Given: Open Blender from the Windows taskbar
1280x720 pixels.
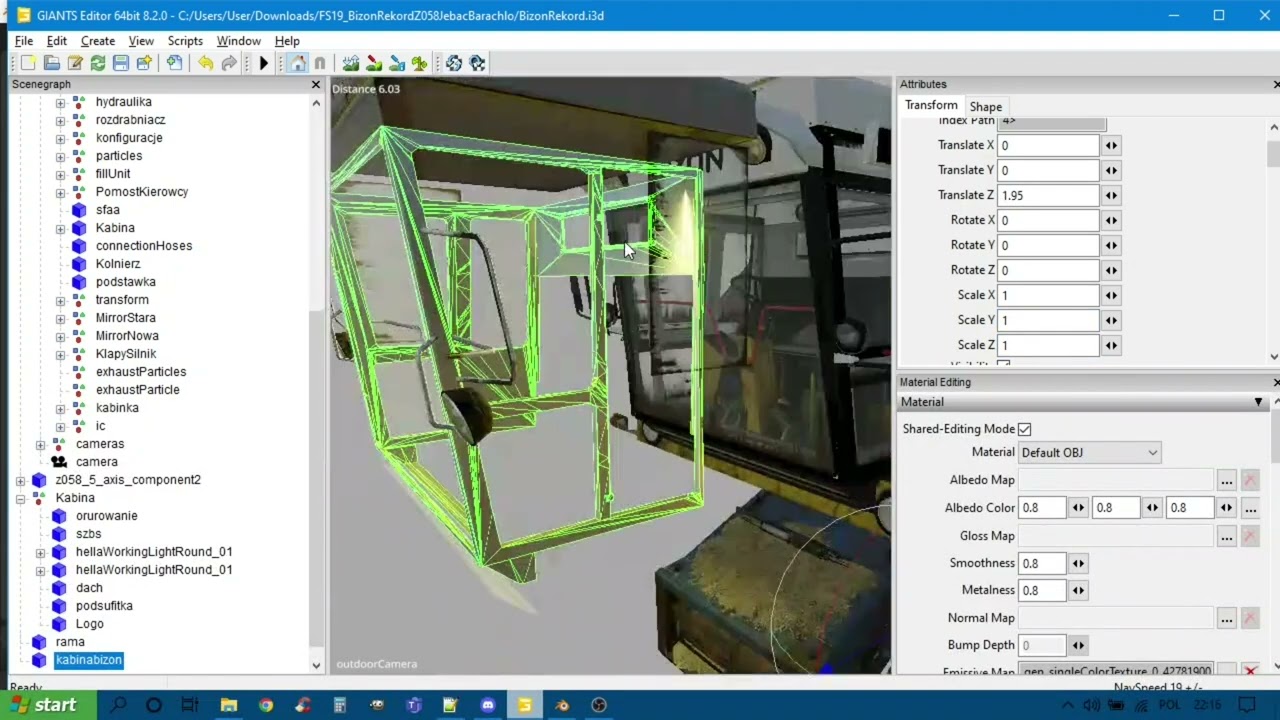Looking at the screenshot, I should 562,705.
